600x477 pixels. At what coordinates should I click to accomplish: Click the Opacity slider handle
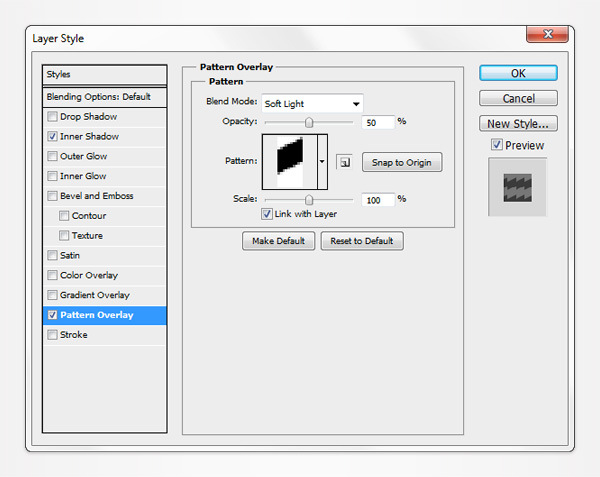click(309, 122)
